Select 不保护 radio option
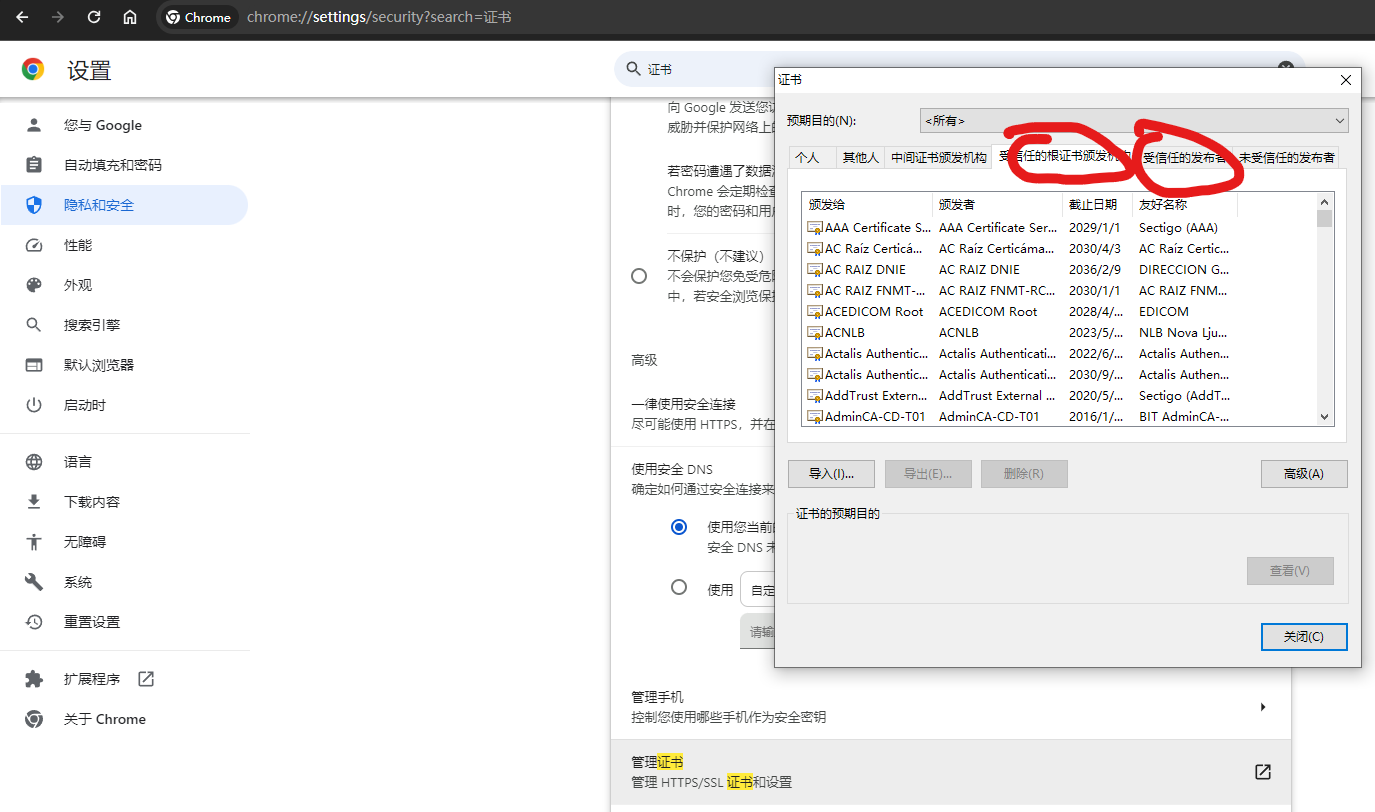This screenshot has width=1375, height=812. pyautogui.click(x=639, y=276)
